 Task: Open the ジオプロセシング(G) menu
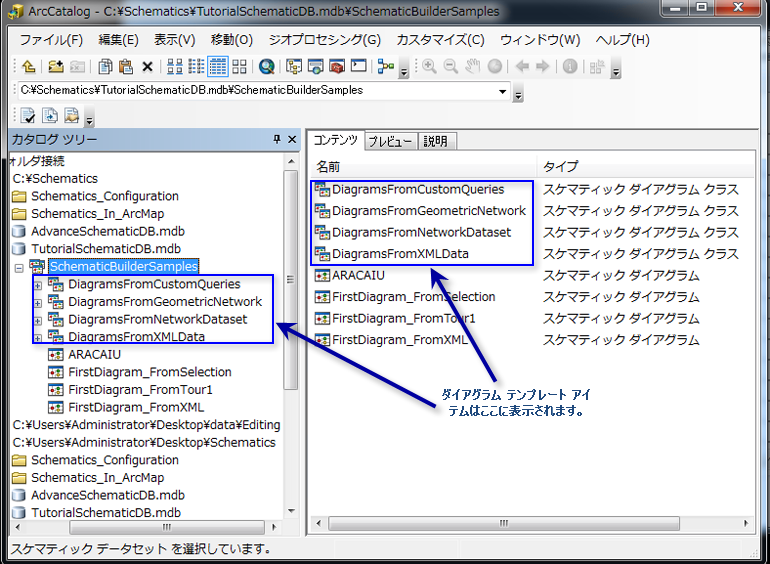[x=324, y=40]
